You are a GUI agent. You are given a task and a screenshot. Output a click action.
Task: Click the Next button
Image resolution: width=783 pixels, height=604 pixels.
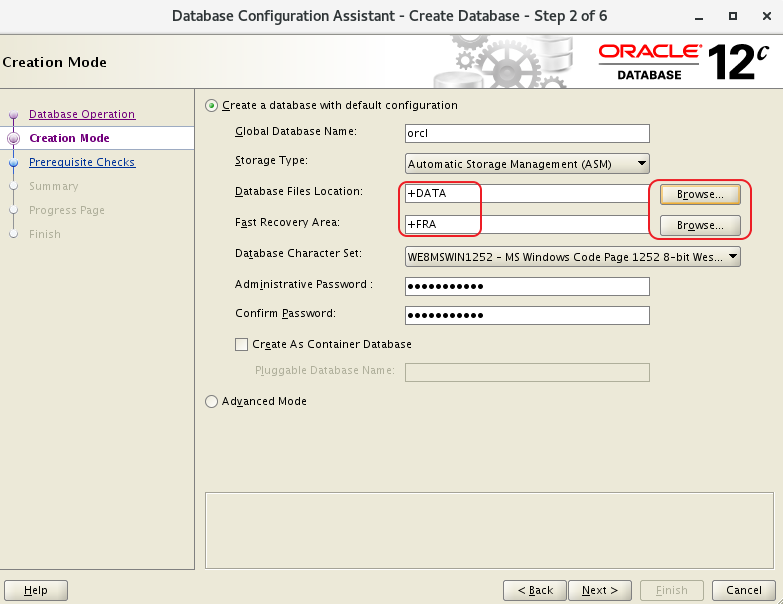(600, 590)
